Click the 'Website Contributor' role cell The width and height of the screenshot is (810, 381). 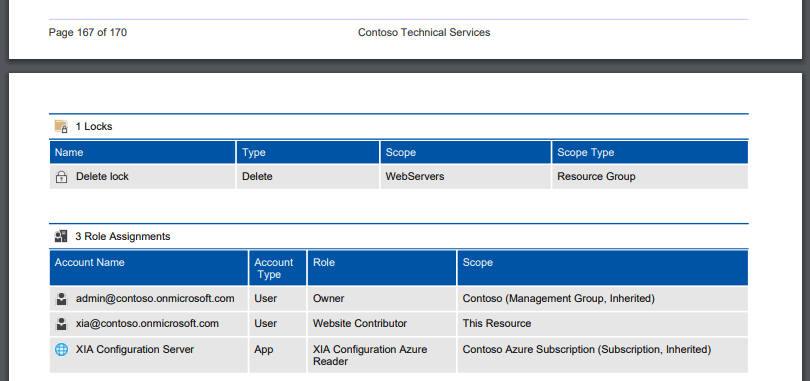tap(382, 324)
